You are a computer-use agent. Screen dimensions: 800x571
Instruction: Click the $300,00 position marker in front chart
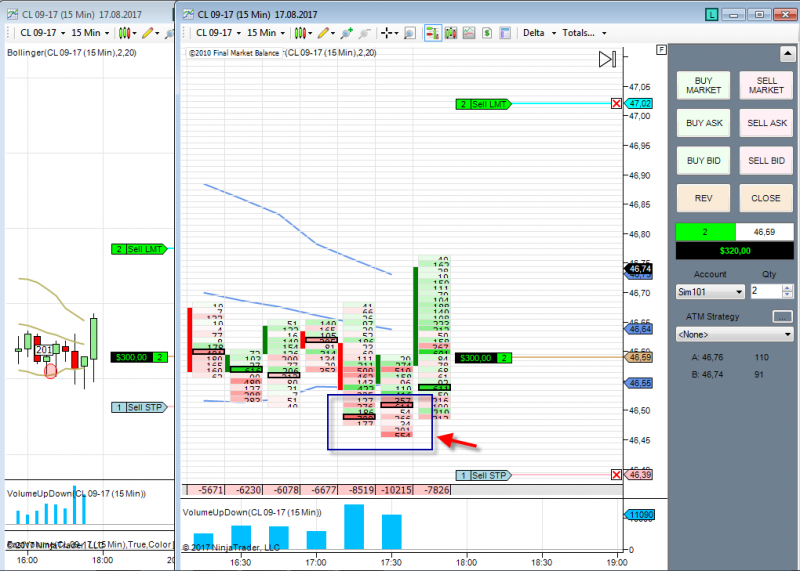483,358
